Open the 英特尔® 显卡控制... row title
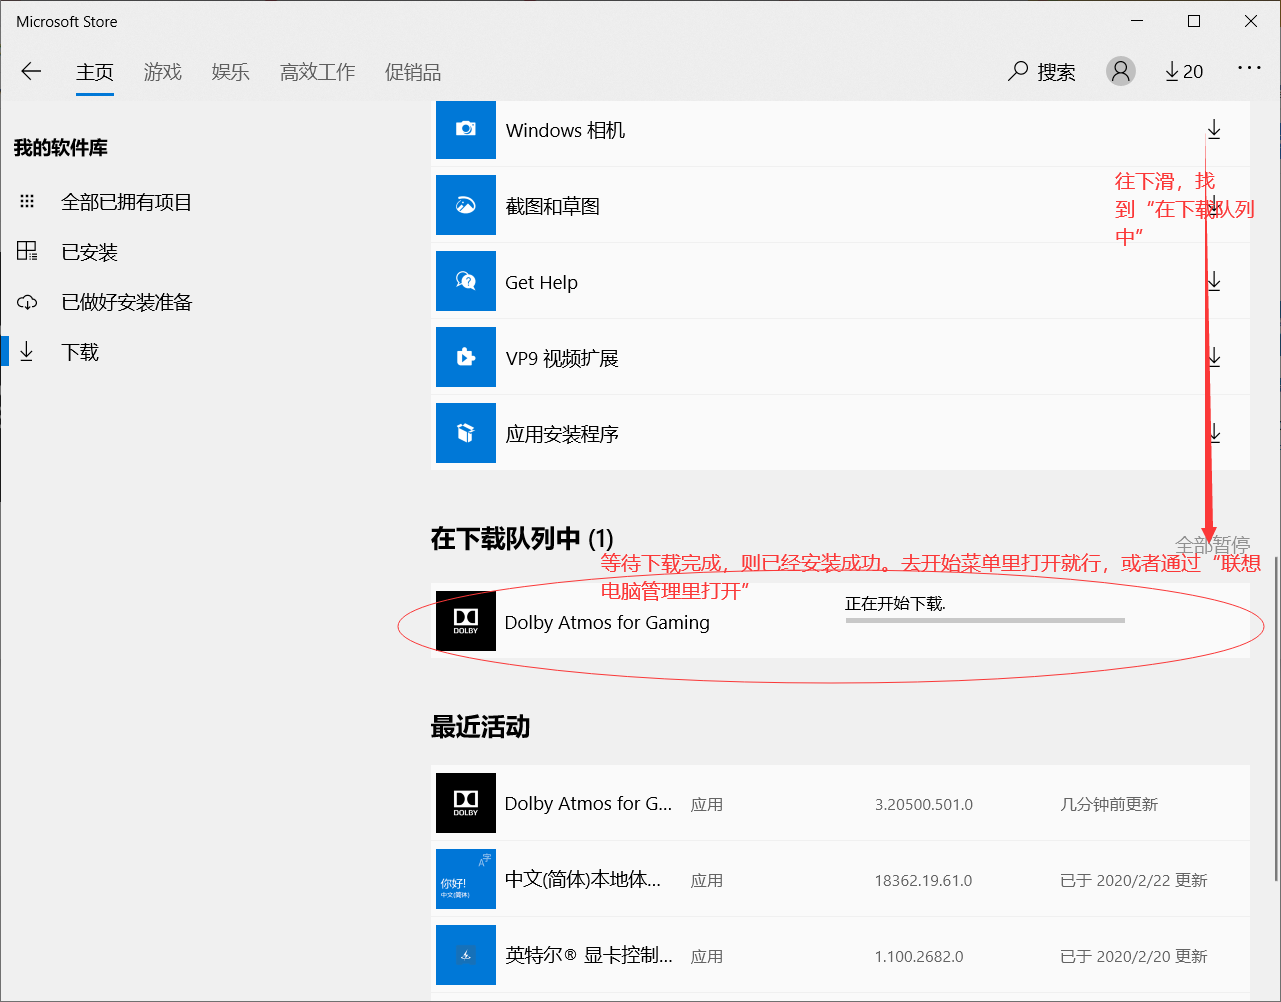This screenshot has height=1002, width=1281. tap(588, 956)
